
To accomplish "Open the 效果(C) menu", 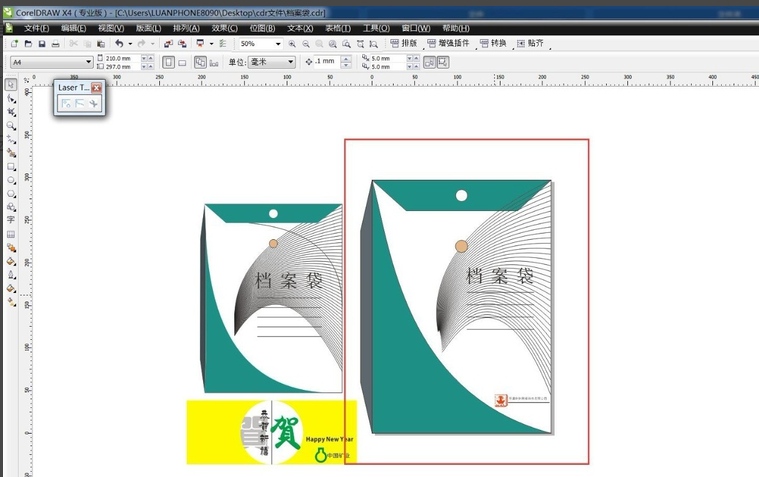I will (228, 28).
